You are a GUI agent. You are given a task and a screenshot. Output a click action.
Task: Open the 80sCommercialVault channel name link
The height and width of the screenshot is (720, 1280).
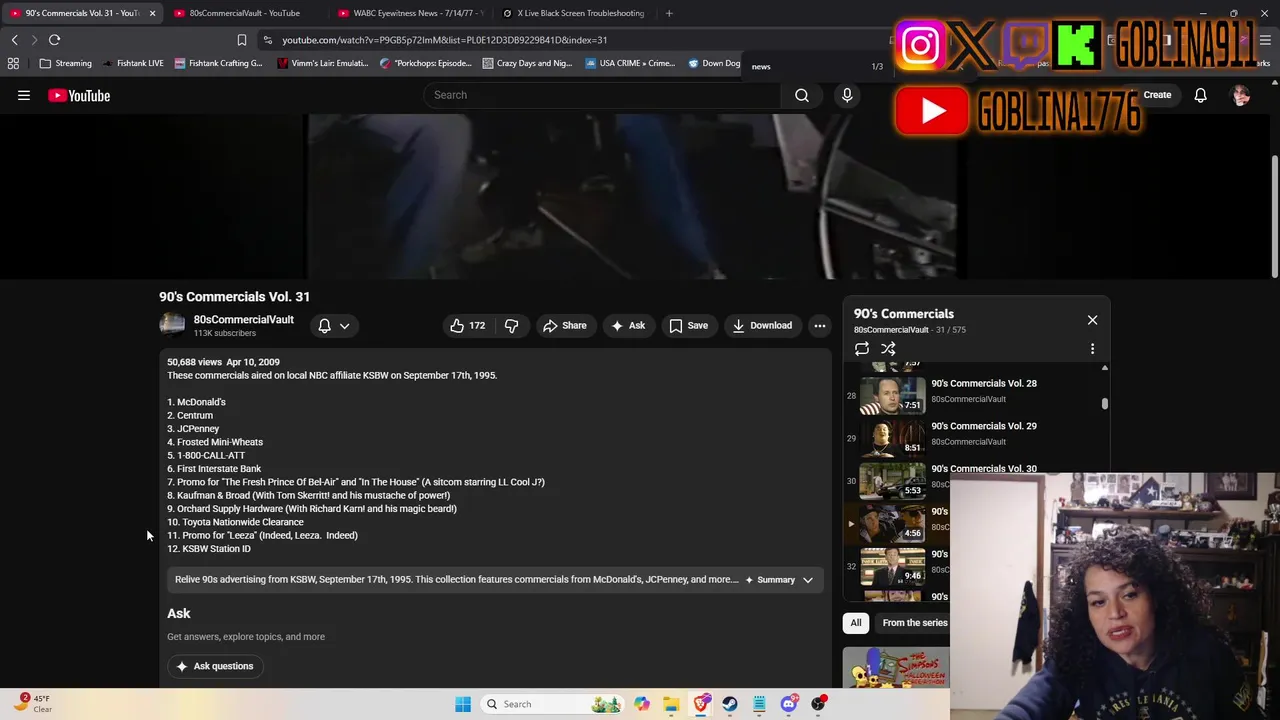[243, 320]
